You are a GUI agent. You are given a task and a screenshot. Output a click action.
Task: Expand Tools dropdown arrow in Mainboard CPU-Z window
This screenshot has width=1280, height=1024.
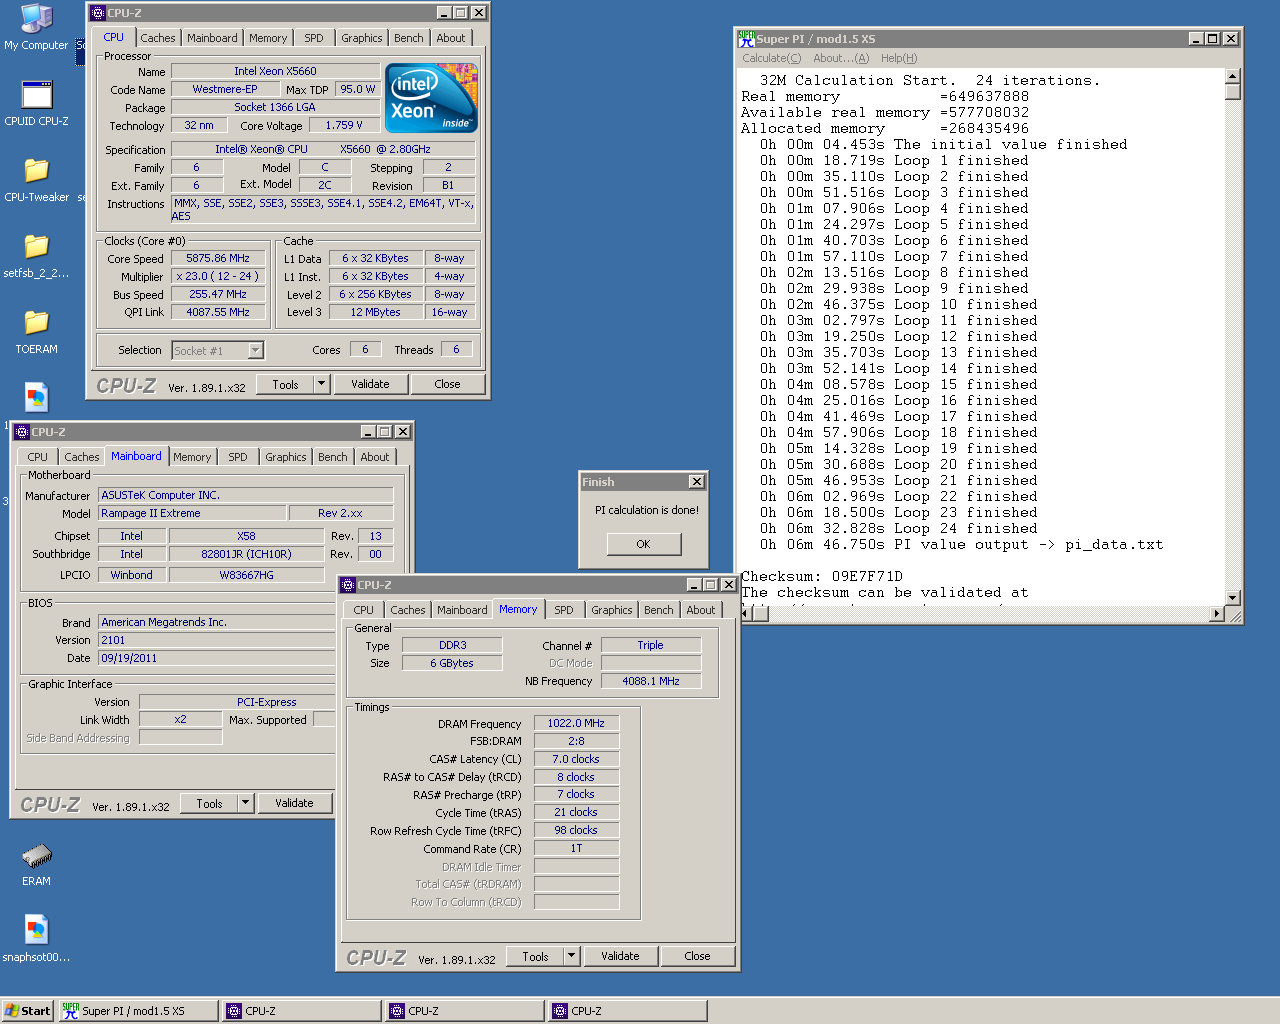click(x=245, y=803)
